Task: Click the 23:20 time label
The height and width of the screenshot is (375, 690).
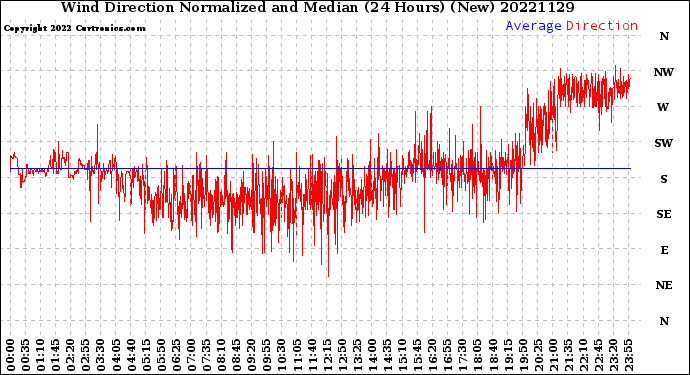Action: (614, 355)
